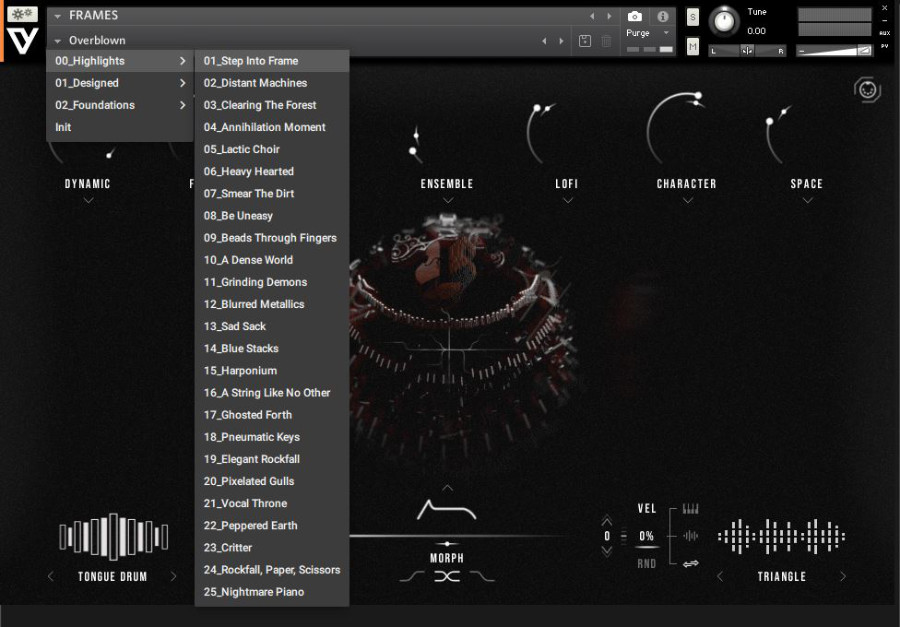The width and height of the screenshot is (900, 627).
Task: Select the Init preset entry
Action: (x=64, y=127)
